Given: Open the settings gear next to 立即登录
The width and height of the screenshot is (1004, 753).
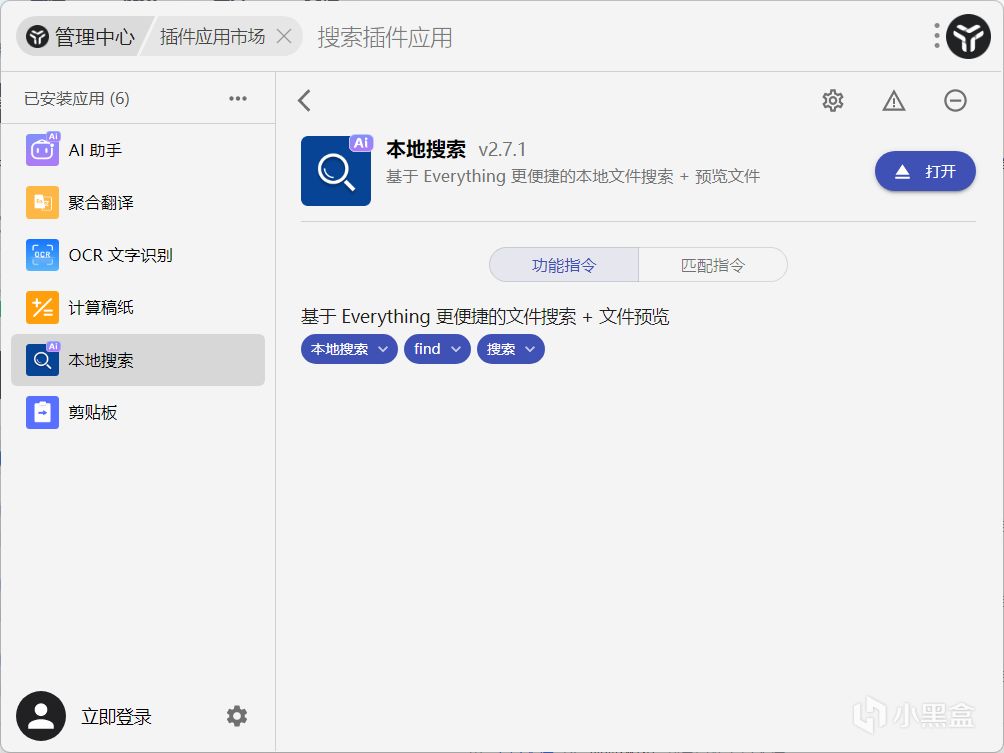Looking at the screenshot, I should click(x=237, y=716).
